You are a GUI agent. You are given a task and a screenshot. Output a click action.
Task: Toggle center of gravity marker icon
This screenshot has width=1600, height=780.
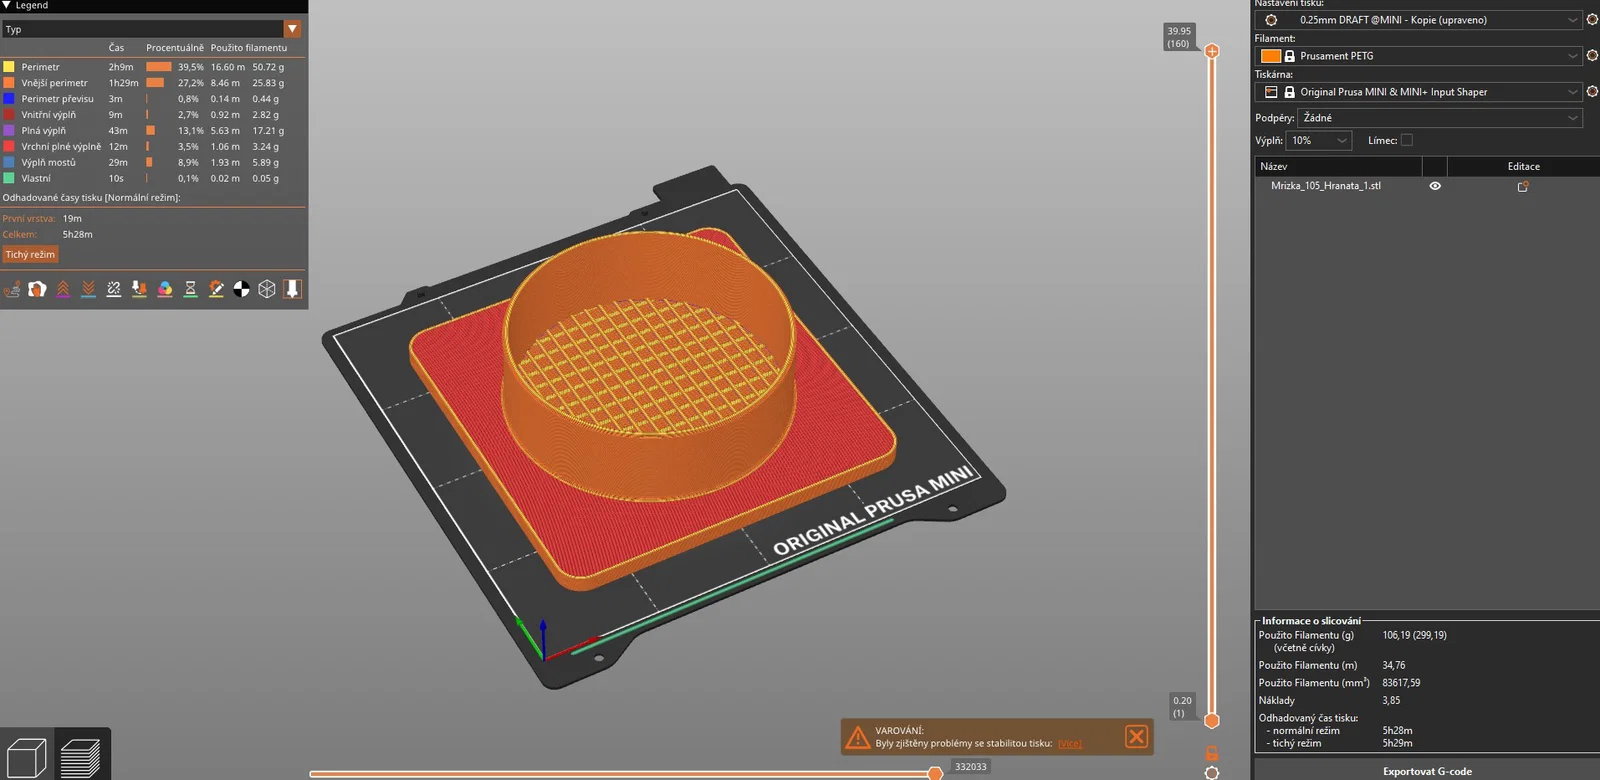pos(241,289)
